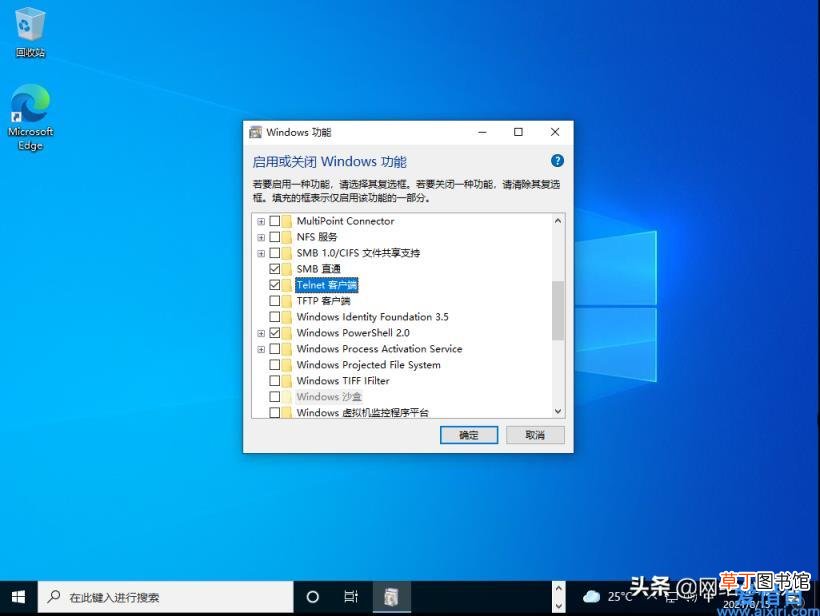The height and width of the screenshot is (616, 820).
Task: Minimize the Windows 功能 dialog
Action: [482, 132]
